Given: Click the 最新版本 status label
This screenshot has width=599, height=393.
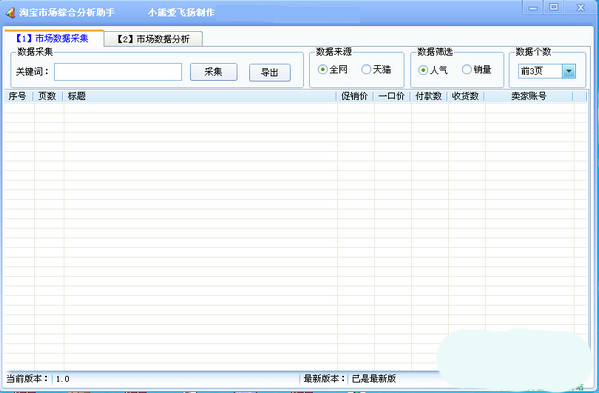Looking at the screenshot, I should [x=324, y=379].
